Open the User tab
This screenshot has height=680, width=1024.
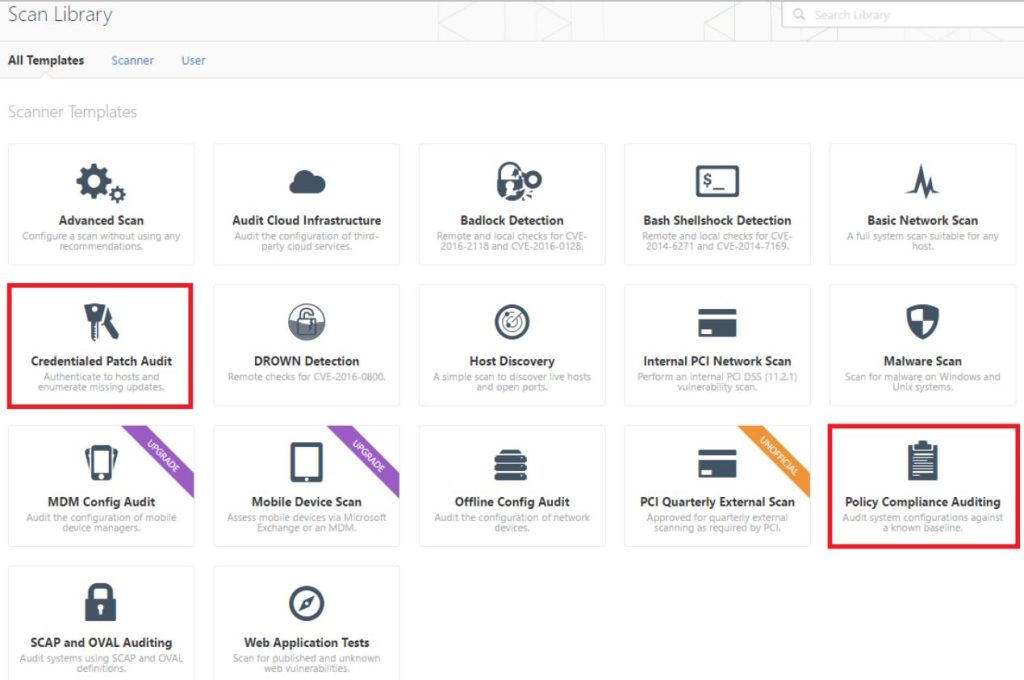pos(193,60)
